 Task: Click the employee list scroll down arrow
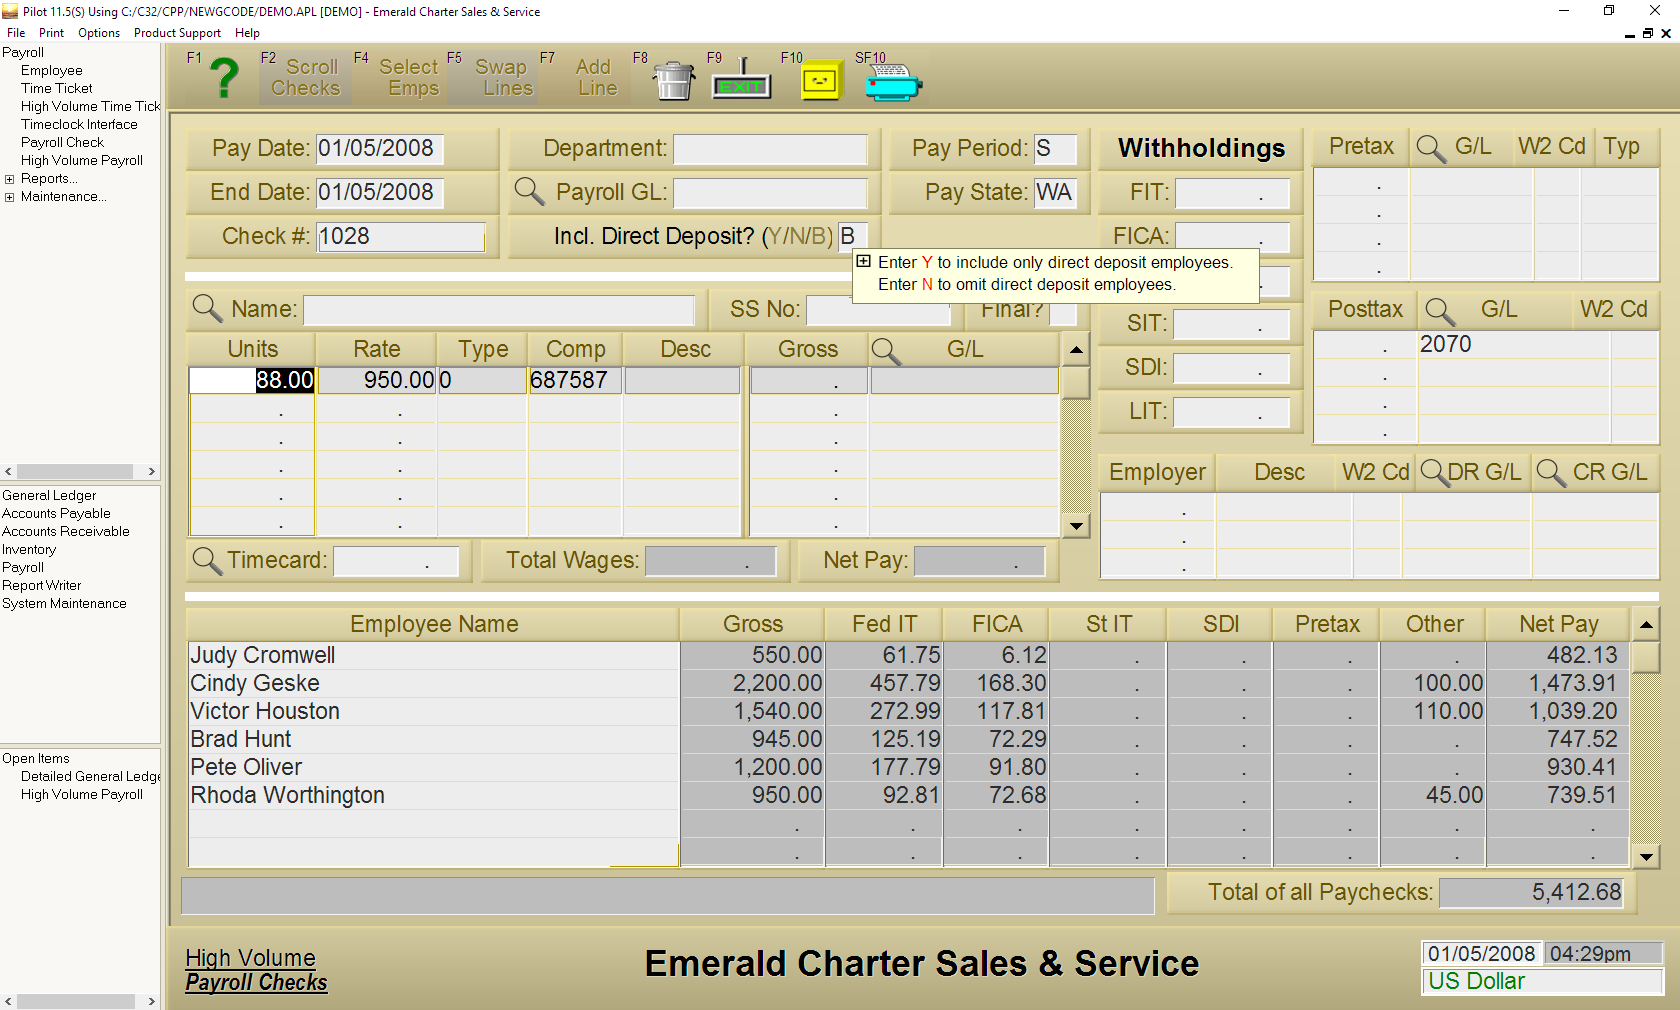click(x=1646, y=856)
